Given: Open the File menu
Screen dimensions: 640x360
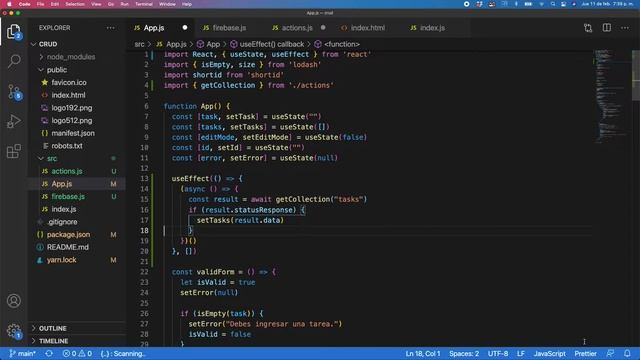Looking at the screenshot, I should point(40,4).
